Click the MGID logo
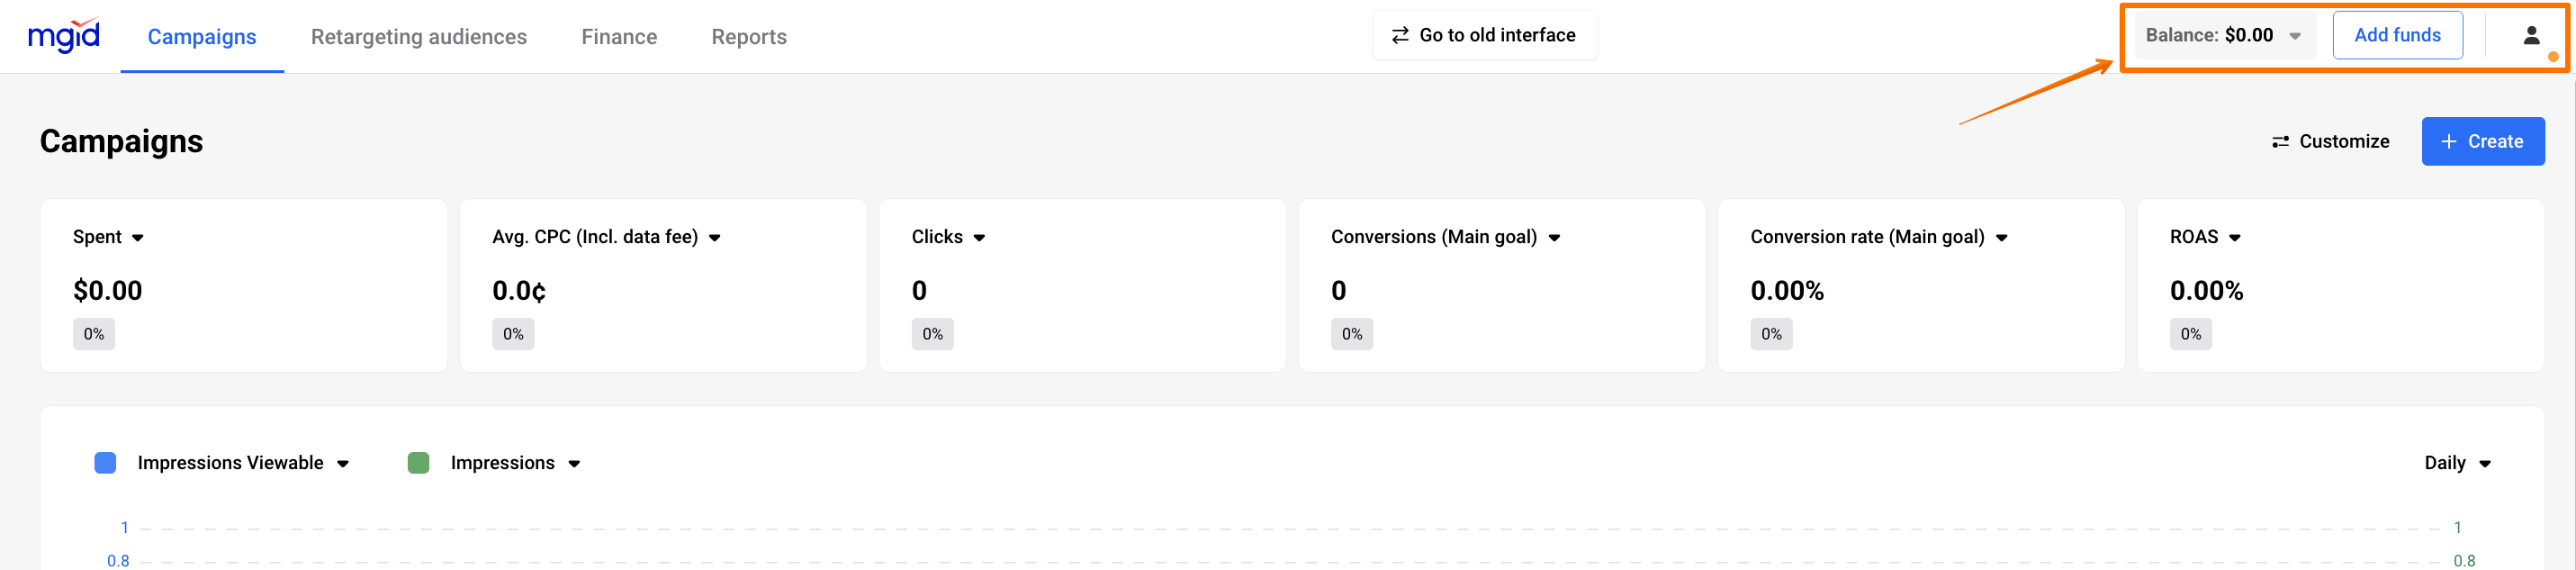2576x570 pixels. (x=64, y=36)
